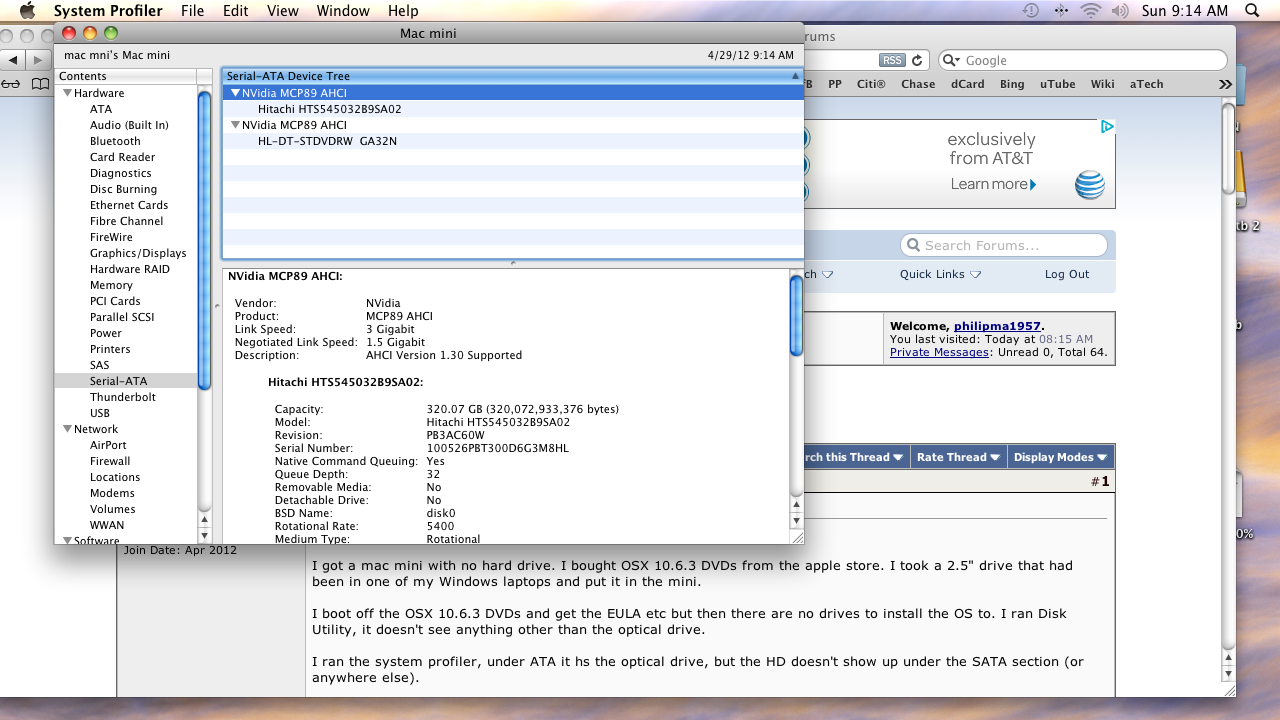Open Safari reading list glasses icon
This screenshot has width=1280, height=720.
11,84
